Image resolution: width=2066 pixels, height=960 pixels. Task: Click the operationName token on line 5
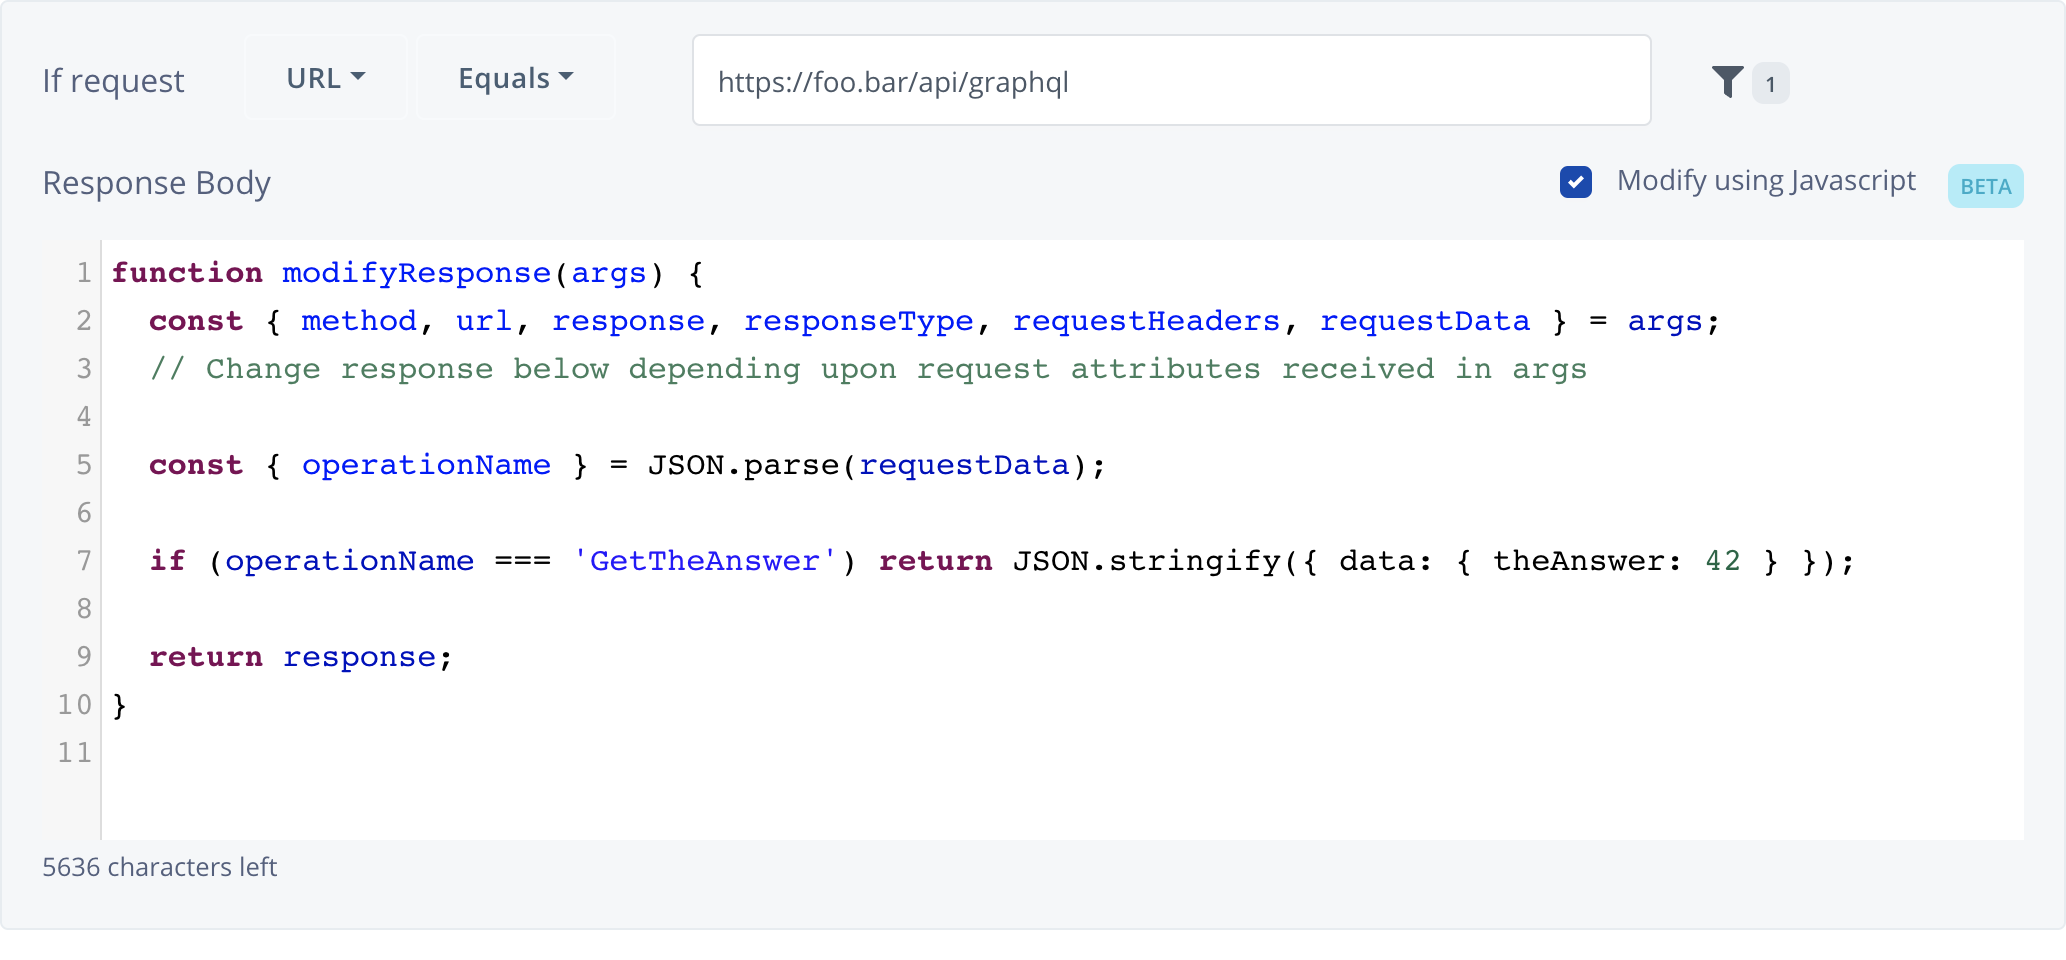point(427,465)
